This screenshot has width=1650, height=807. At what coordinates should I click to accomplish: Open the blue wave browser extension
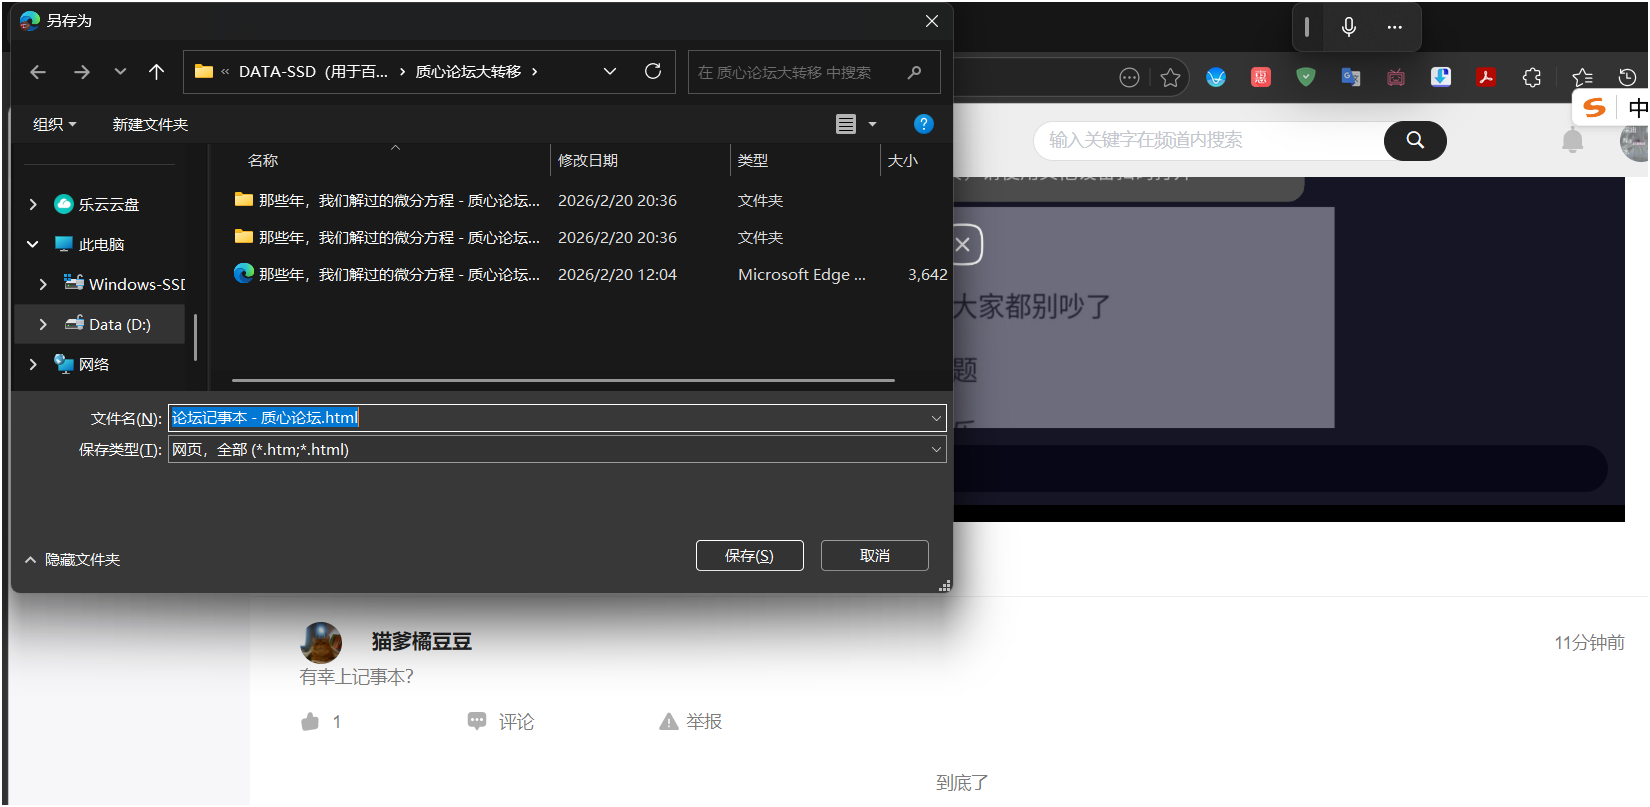pyautogui.click(x=1216, y=77)
